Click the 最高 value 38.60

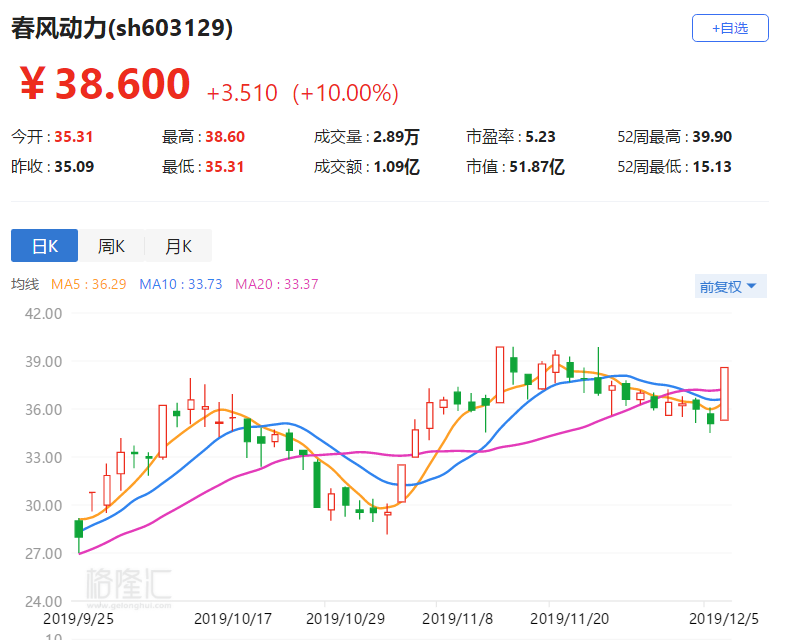point(225,137)
